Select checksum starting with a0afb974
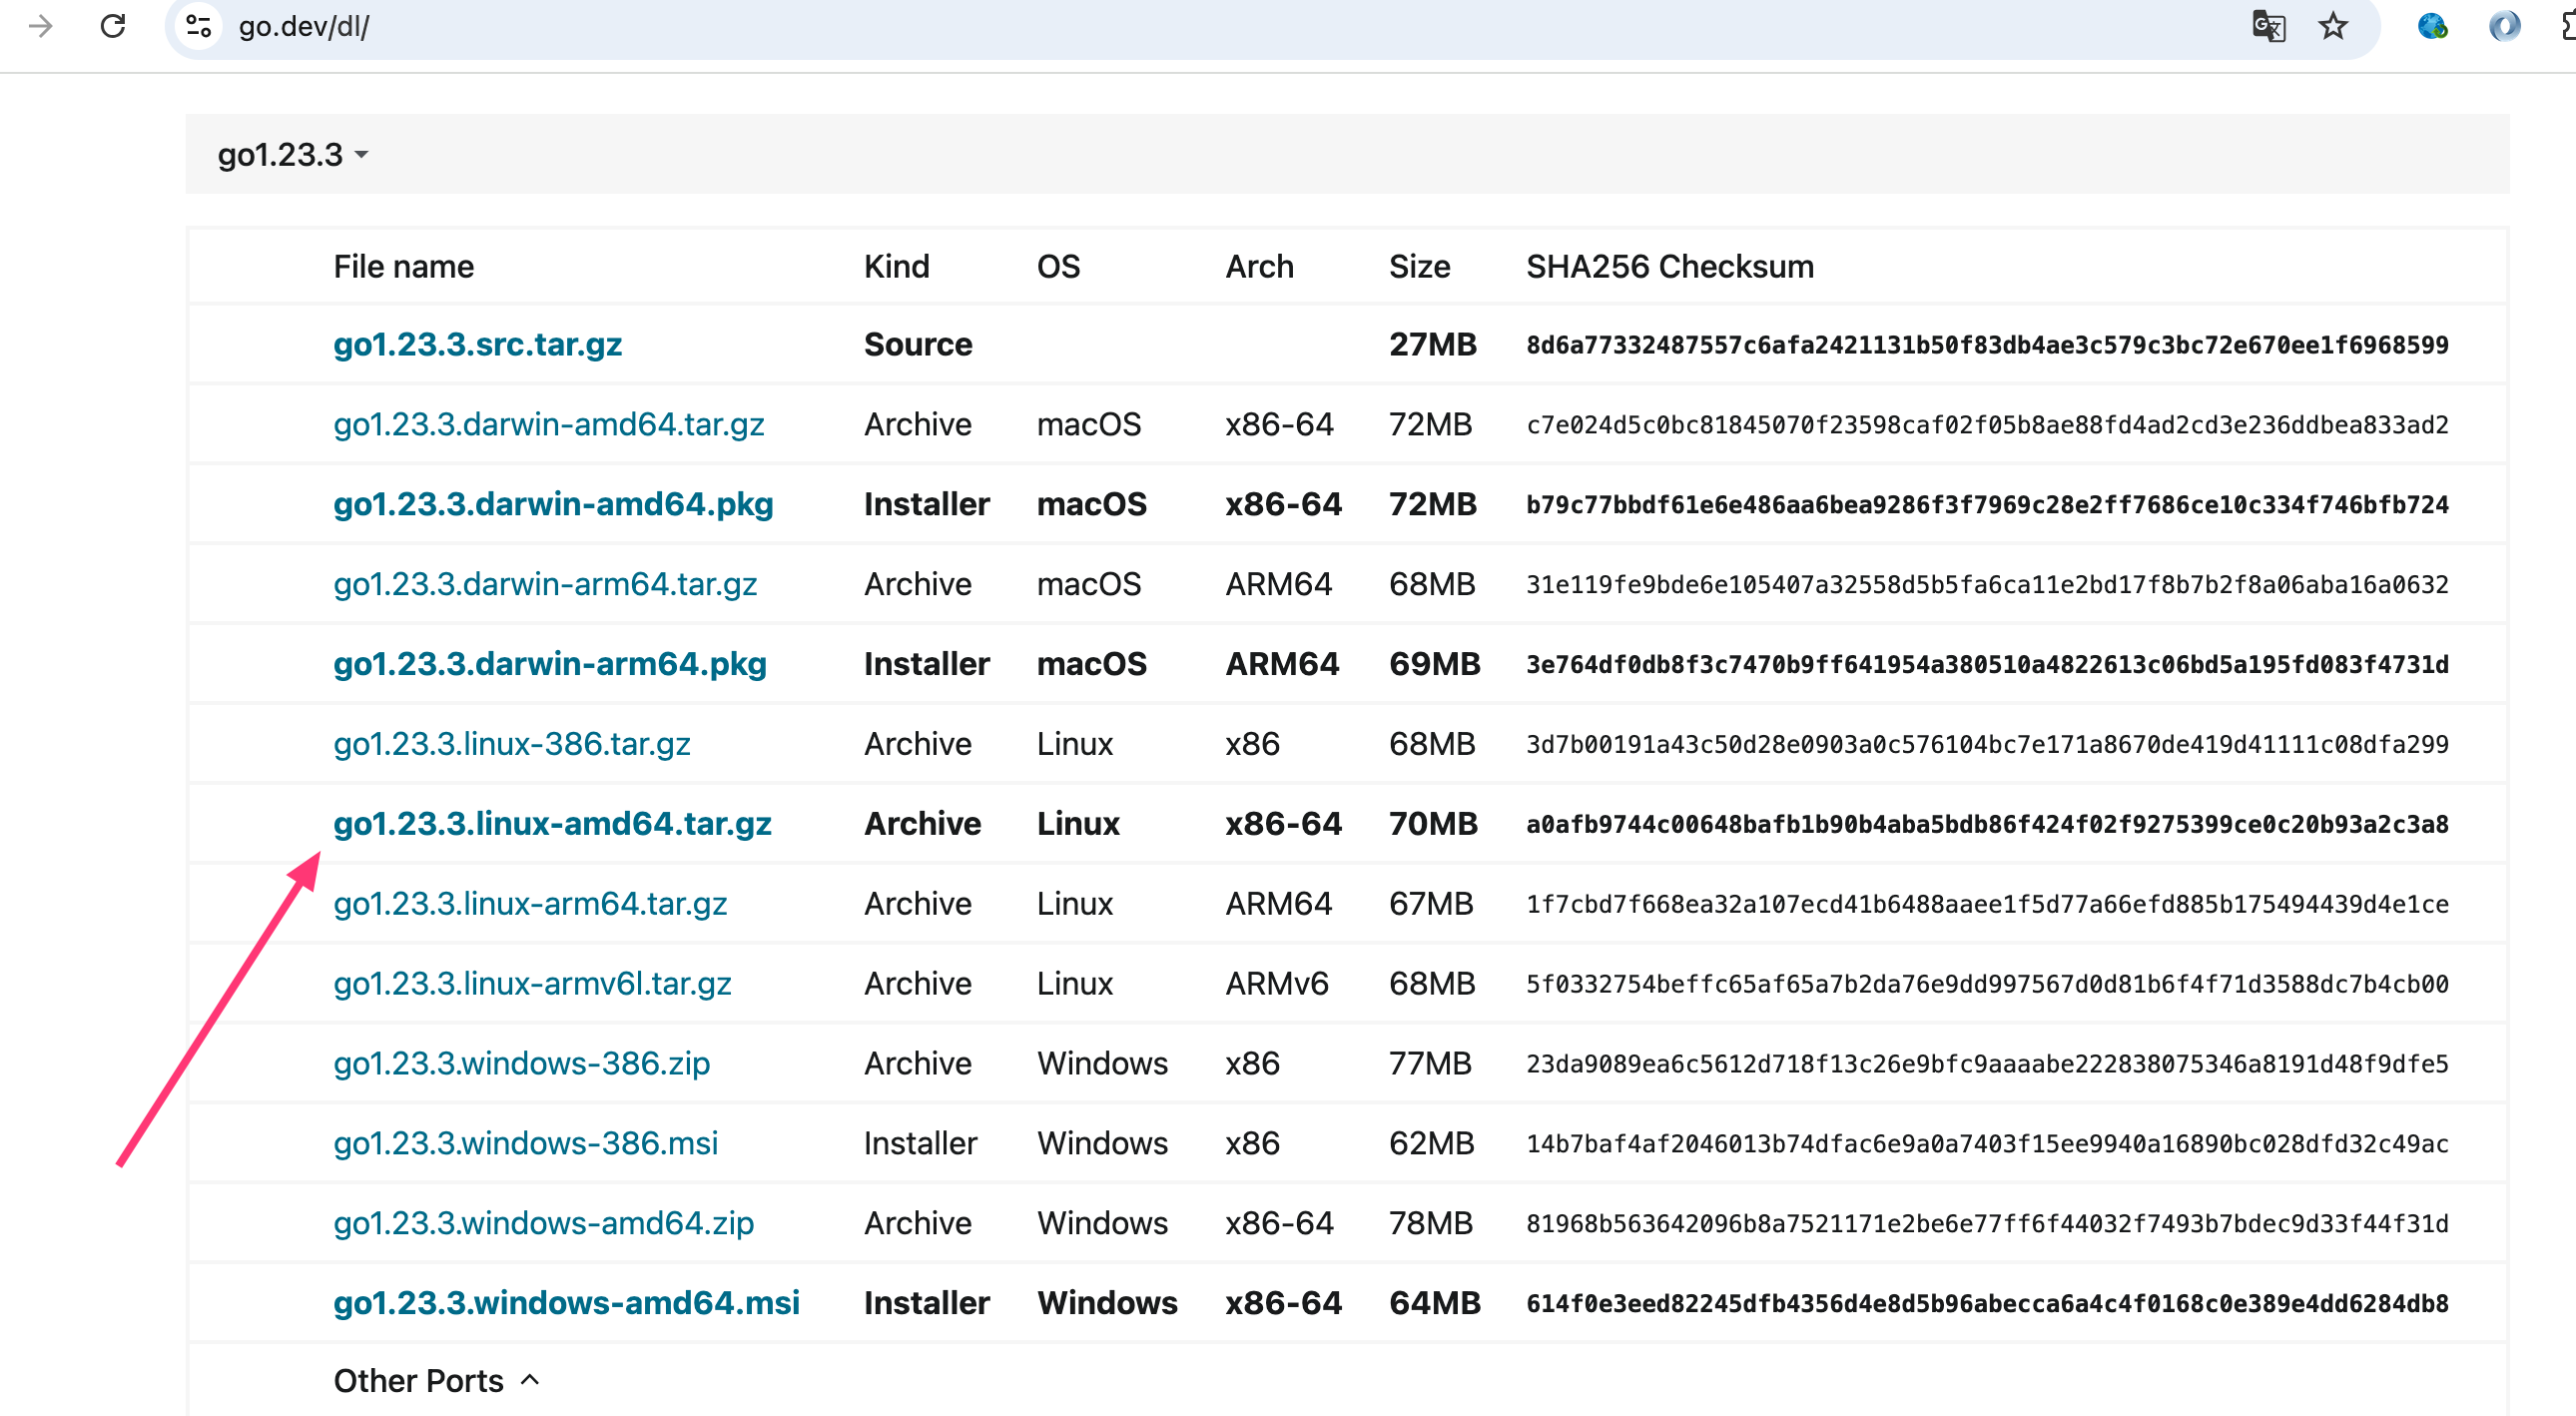Image resolution: width=2576 pixels, height=1416 pixels. [1987, 825]
